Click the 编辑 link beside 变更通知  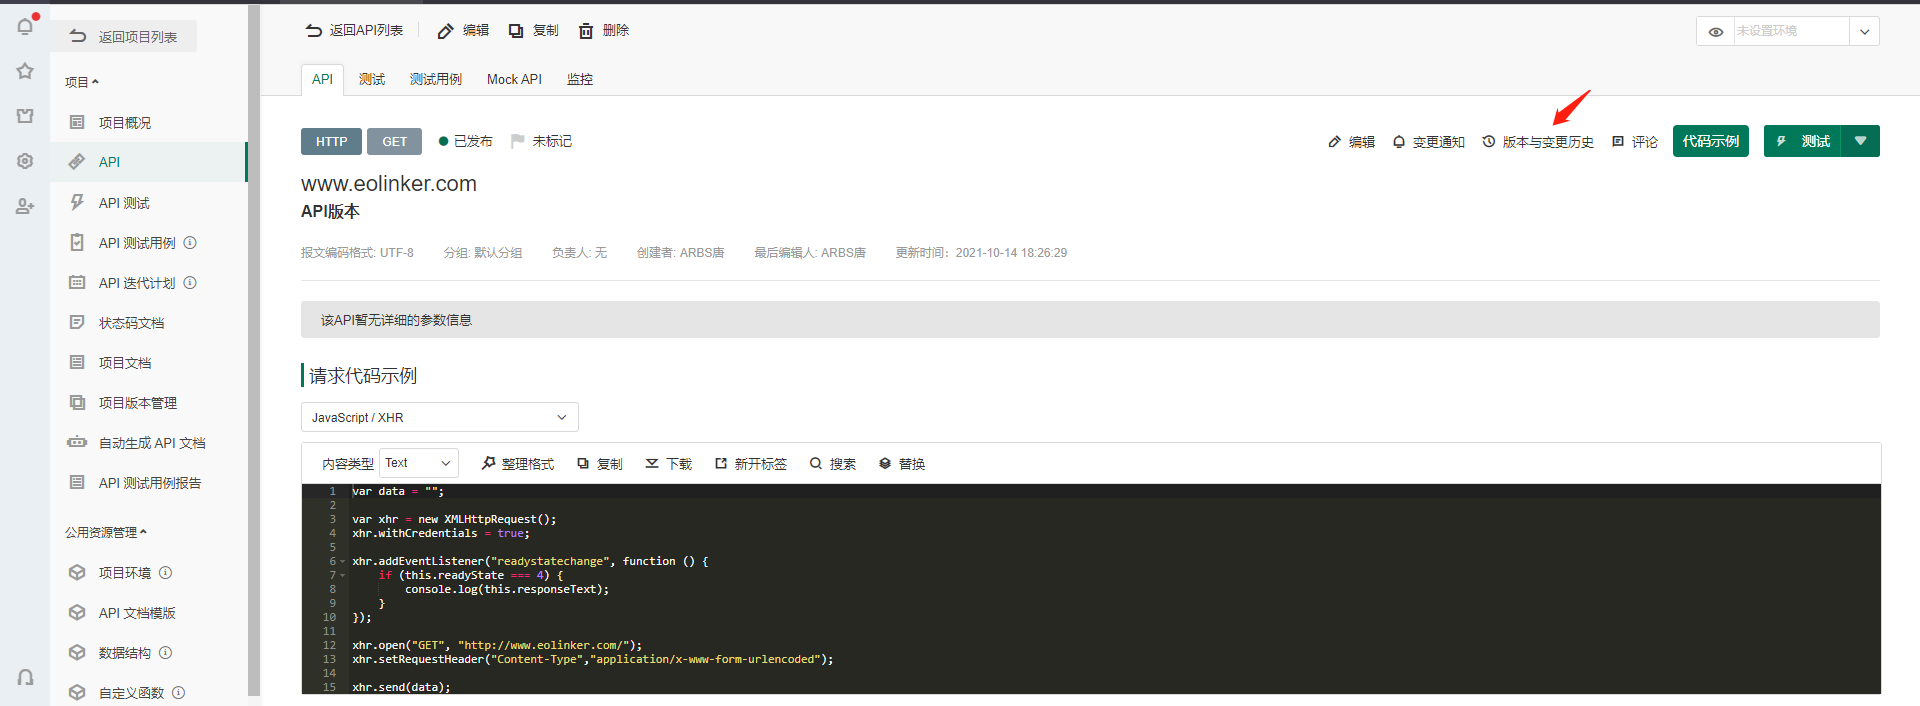tap(1351, 142)
